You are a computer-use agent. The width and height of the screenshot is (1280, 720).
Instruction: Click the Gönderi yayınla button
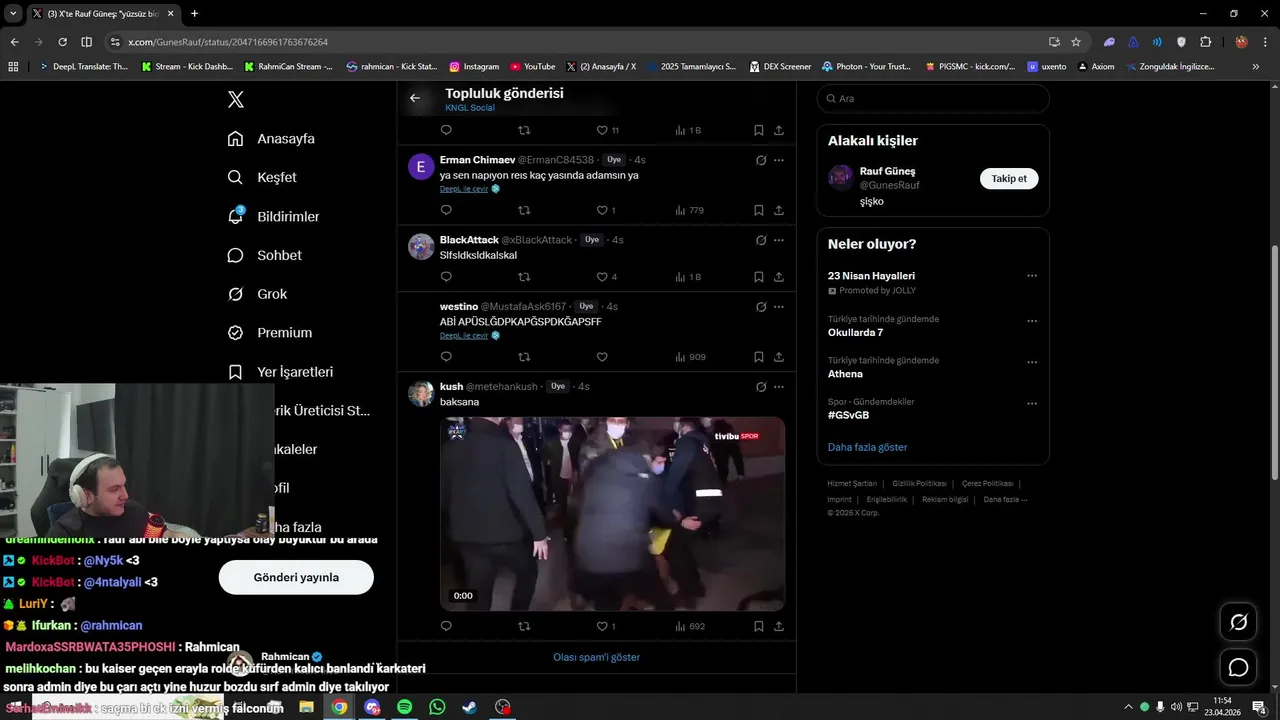point(296,577)
